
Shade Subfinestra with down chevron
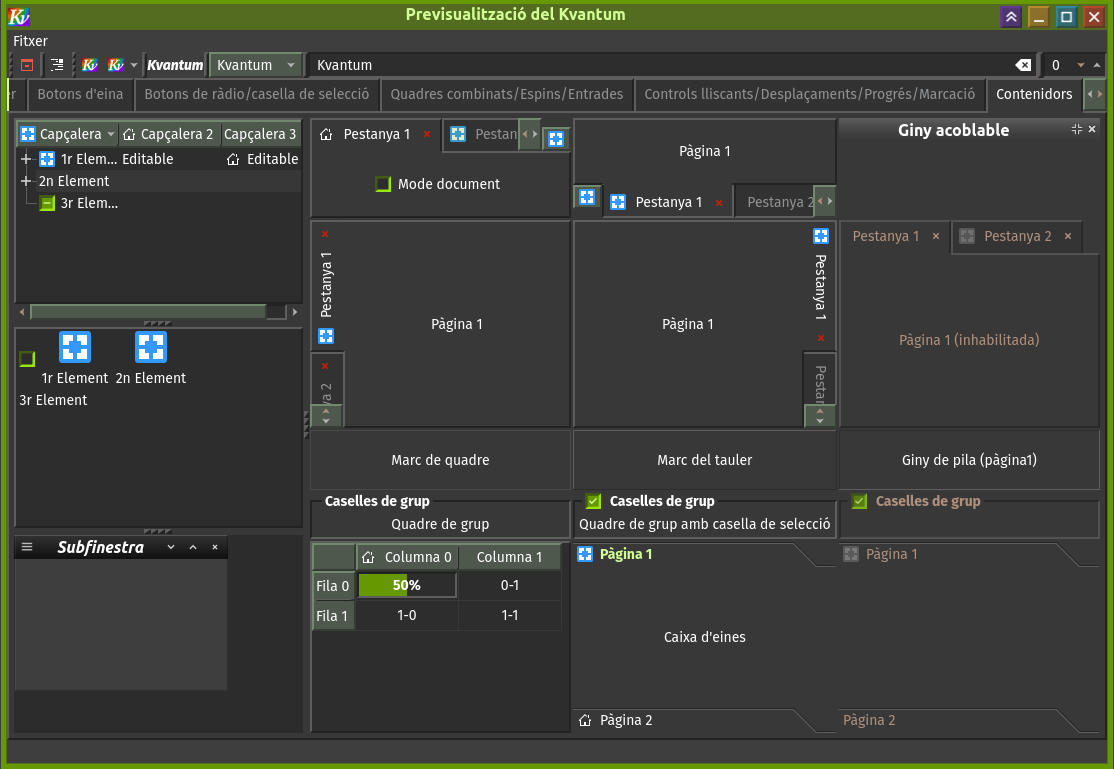point(171,547)
